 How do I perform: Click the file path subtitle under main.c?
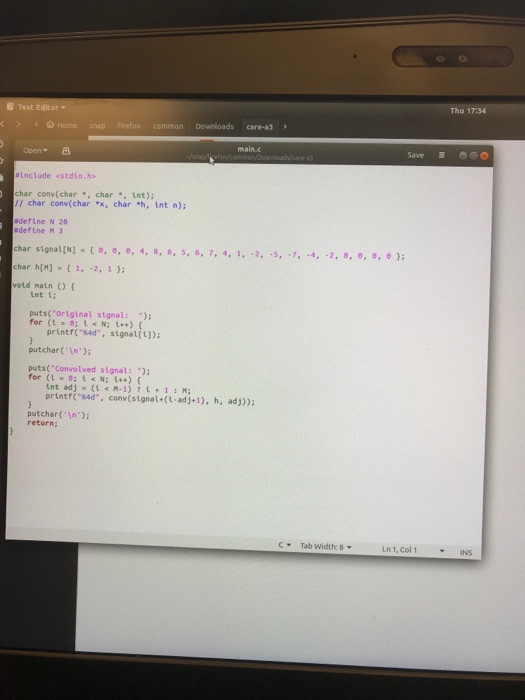tap(249, 158)
